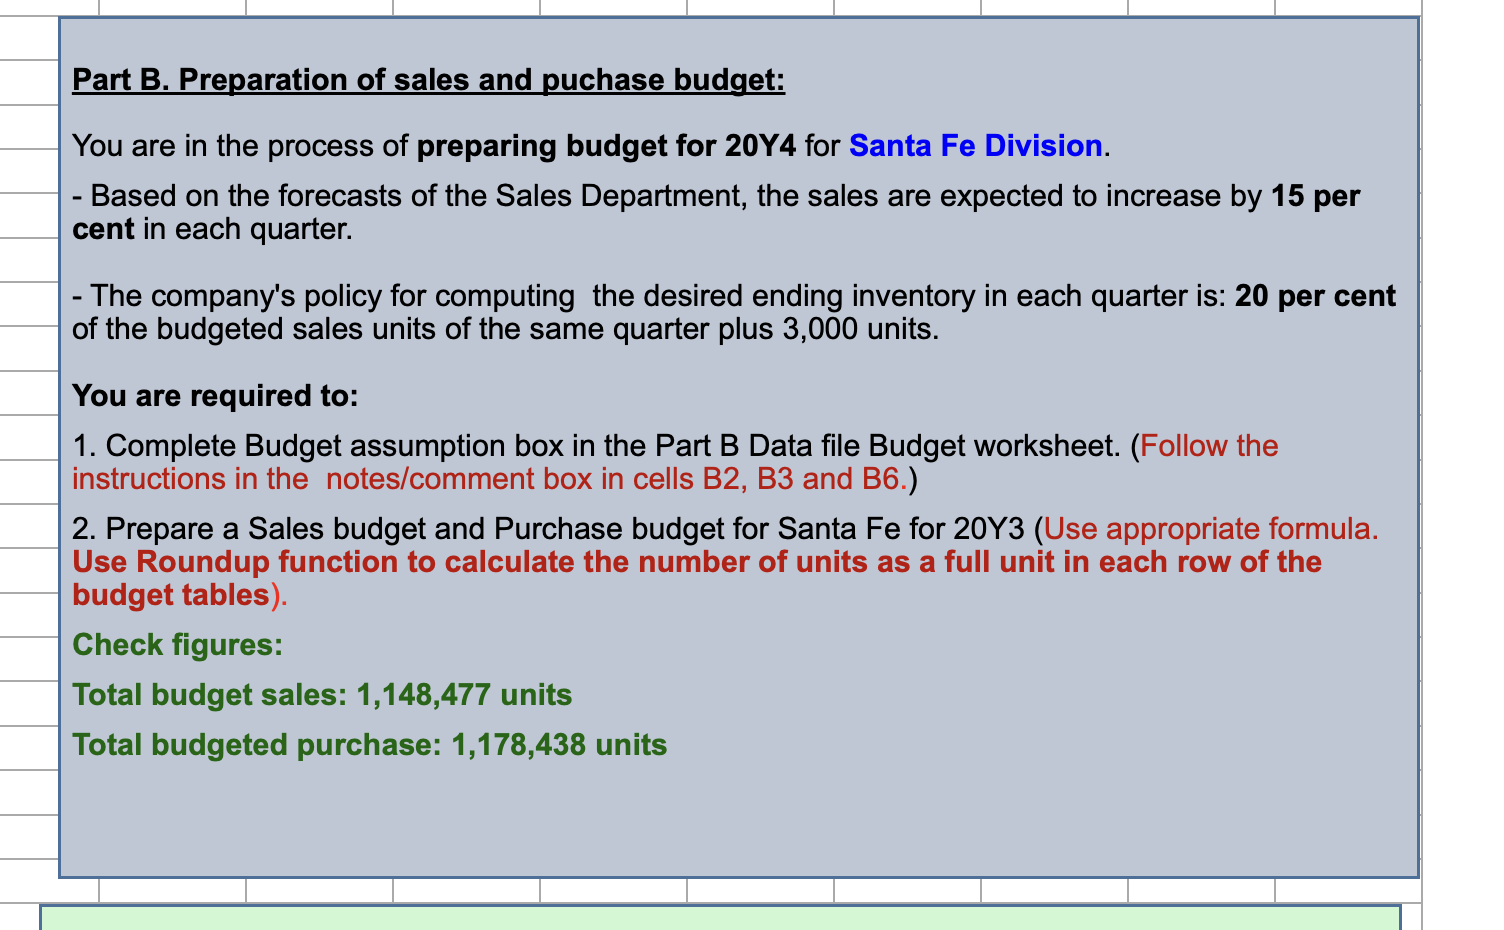
Task: Click the blue "Santa Fe Division" text
Action: click(x=975, y=146)
